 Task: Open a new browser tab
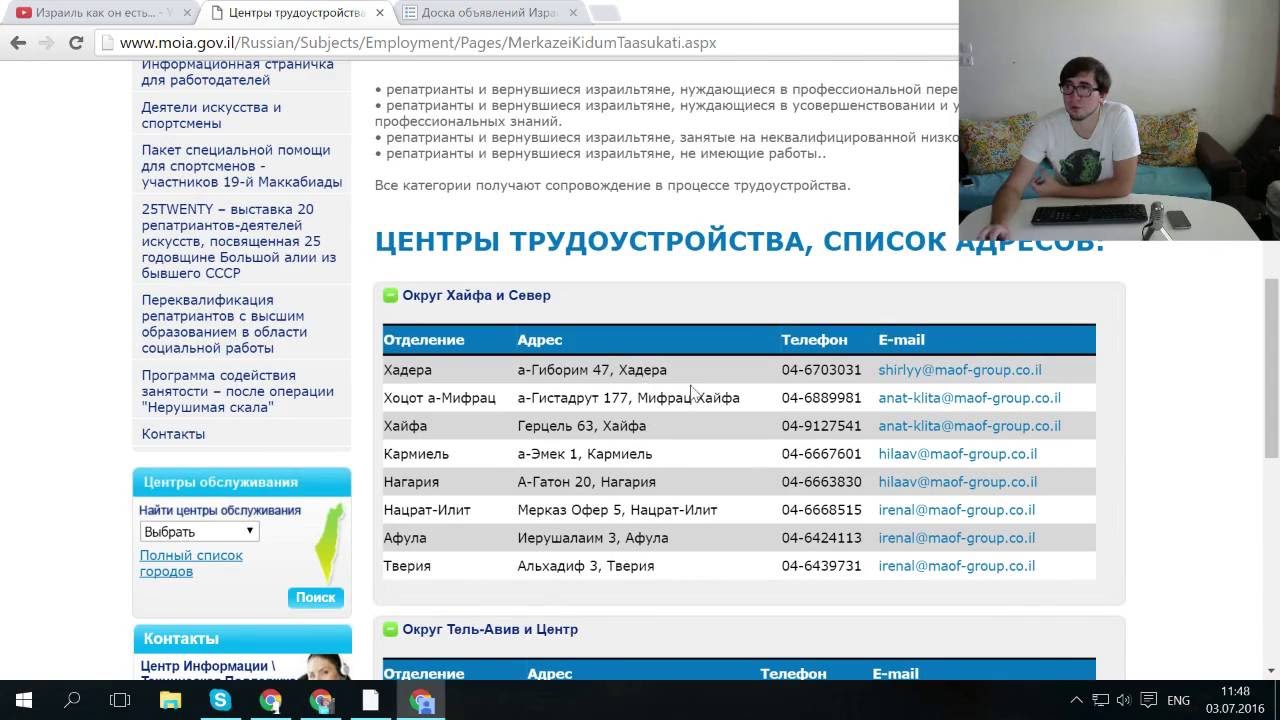point(604,13)
